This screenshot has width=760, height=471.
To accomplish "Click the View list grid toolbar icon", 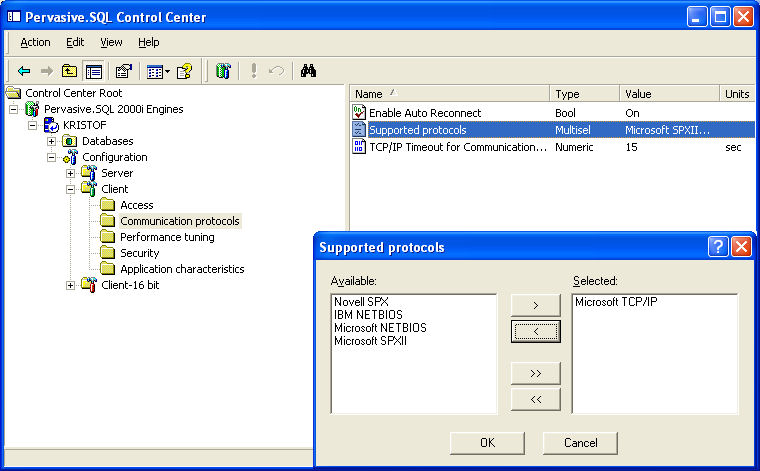I will (155, 72).
